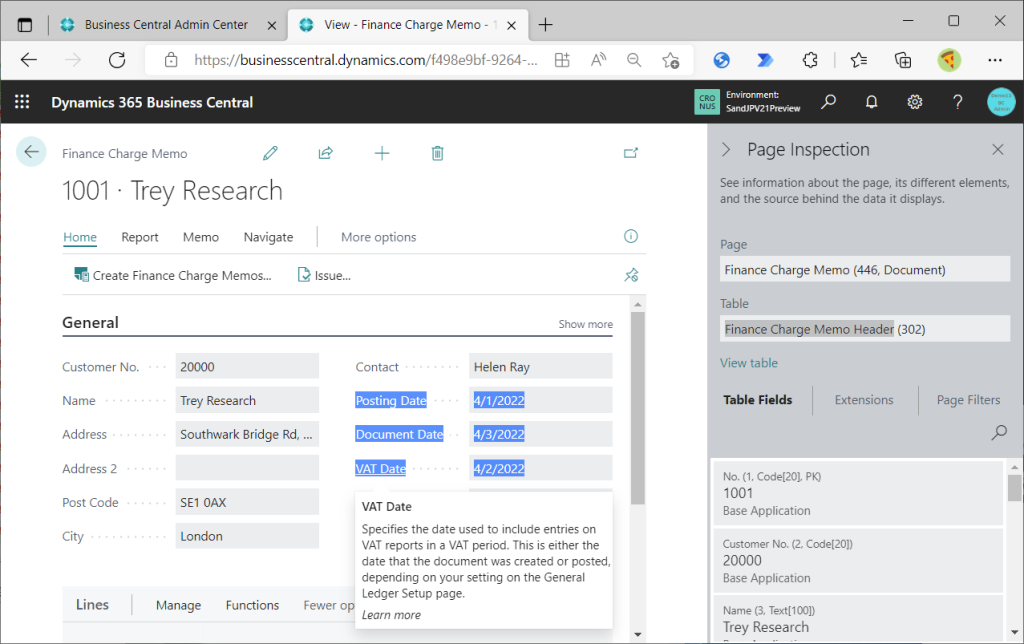
Task: Open the Business Central settings gear
Action: (914, 102)
